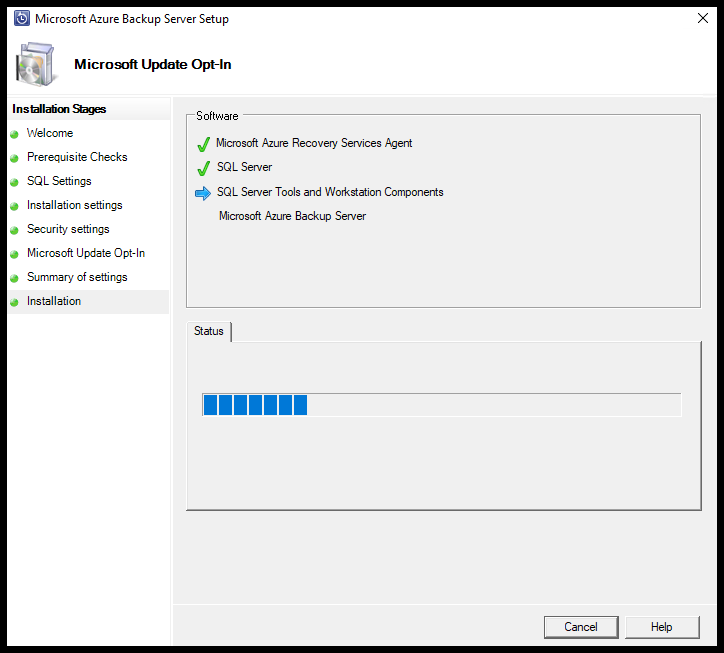
Task: Select the Prerequisite Checks stage label
Action: click(77, 157)
